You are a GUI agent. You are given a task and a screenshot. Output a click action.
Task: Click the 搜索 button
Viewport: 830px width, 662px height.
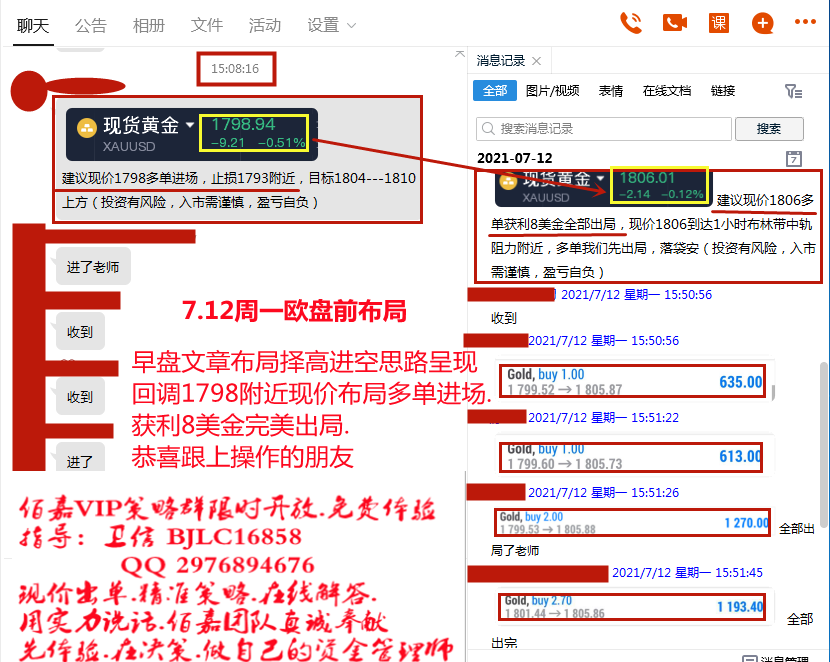click(x=769, y=129)
